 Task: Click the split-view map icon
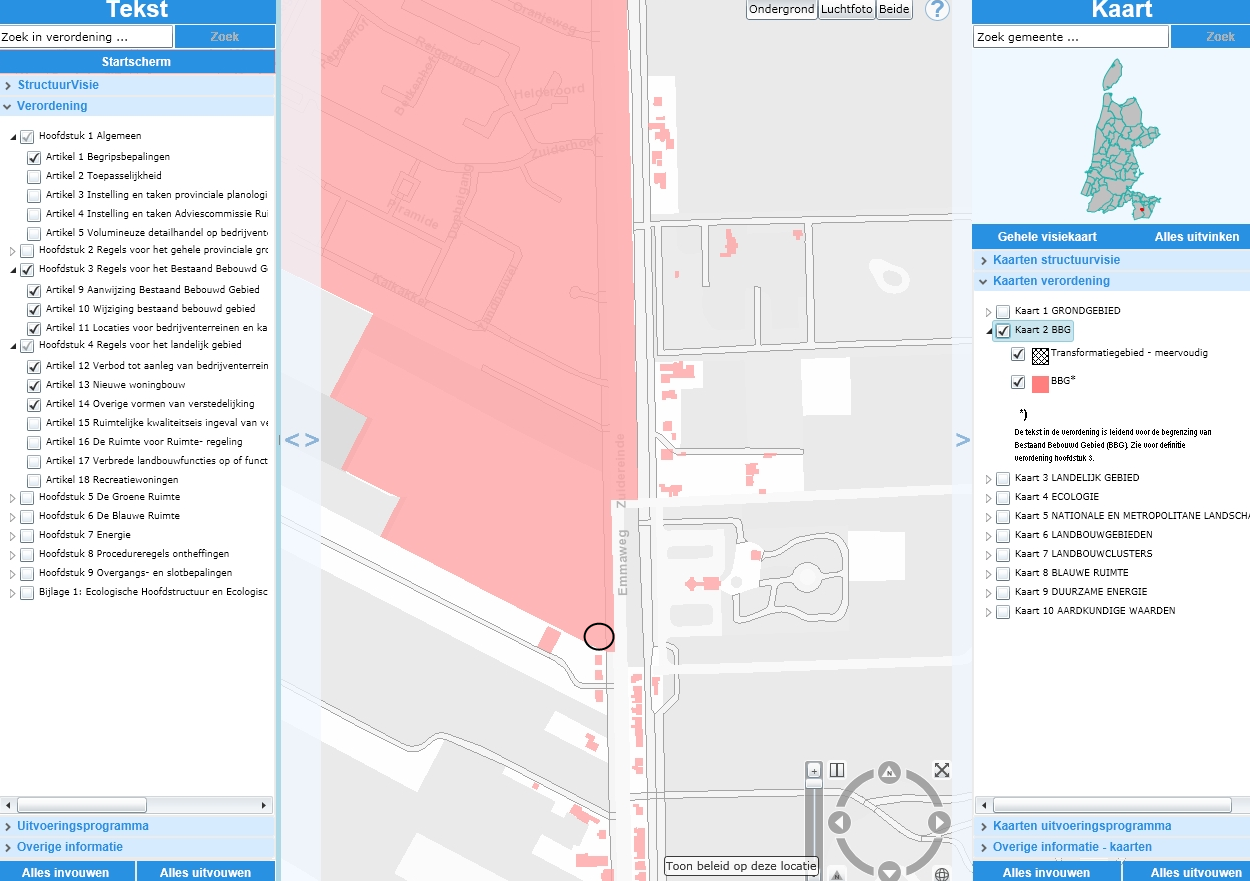coord(837,770)
